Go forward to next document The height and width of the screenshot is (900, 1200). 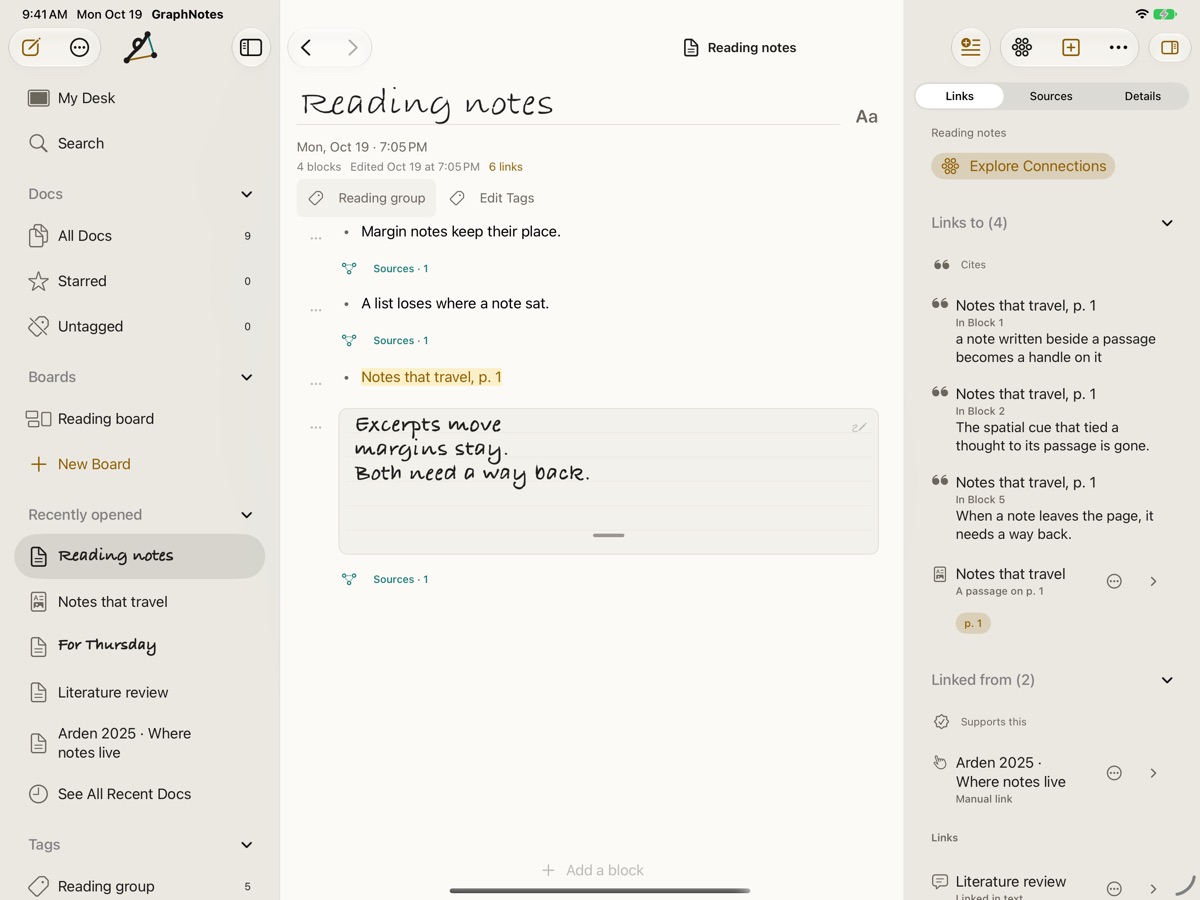[352, 47]
